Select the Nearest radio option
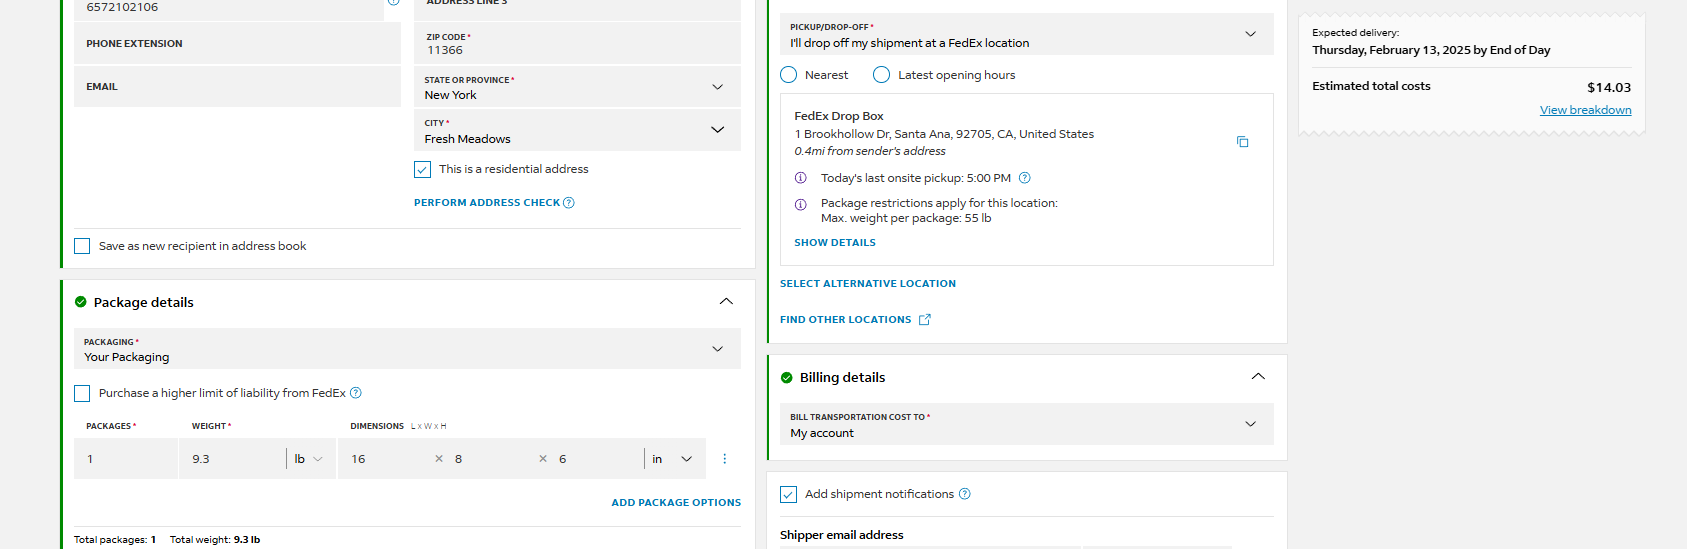 coord(789,75)
